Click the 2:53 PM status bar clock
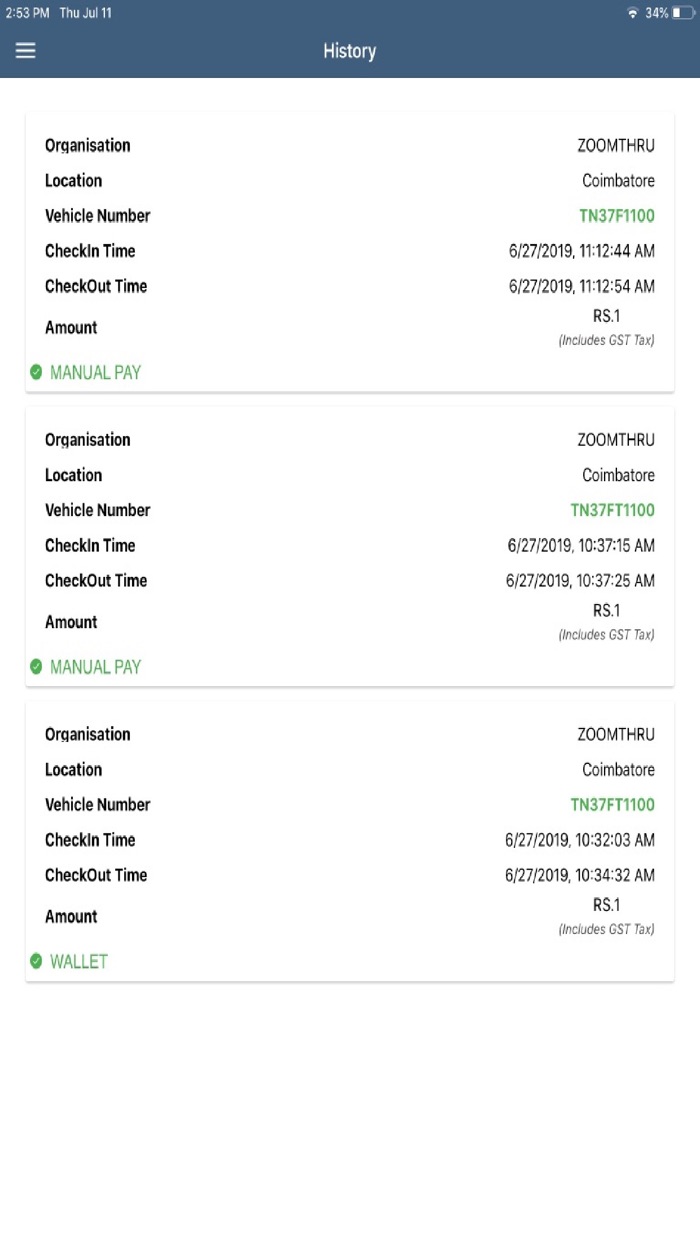This screenshot has width=700, height=1244. point(28,13)
